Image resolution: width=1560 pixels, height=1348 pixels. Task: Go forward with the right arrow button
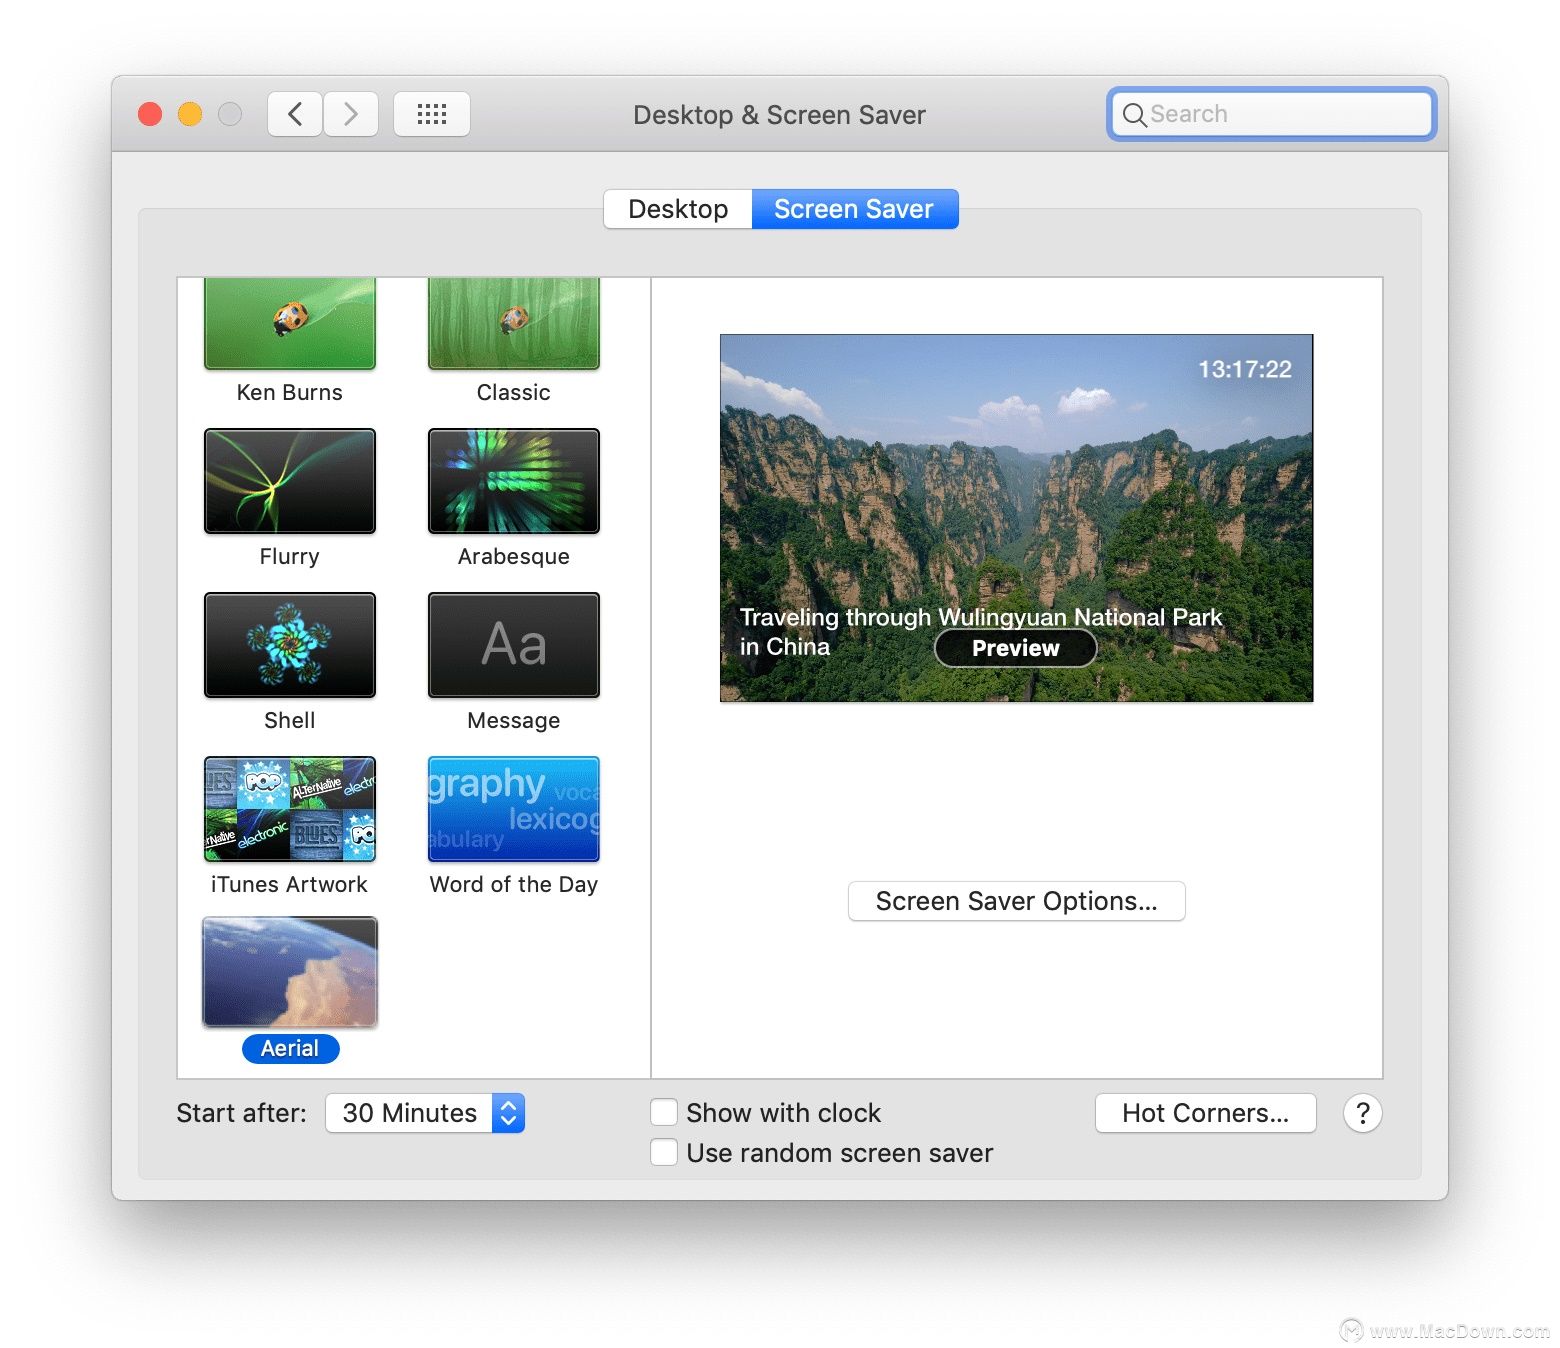[351, 114]
